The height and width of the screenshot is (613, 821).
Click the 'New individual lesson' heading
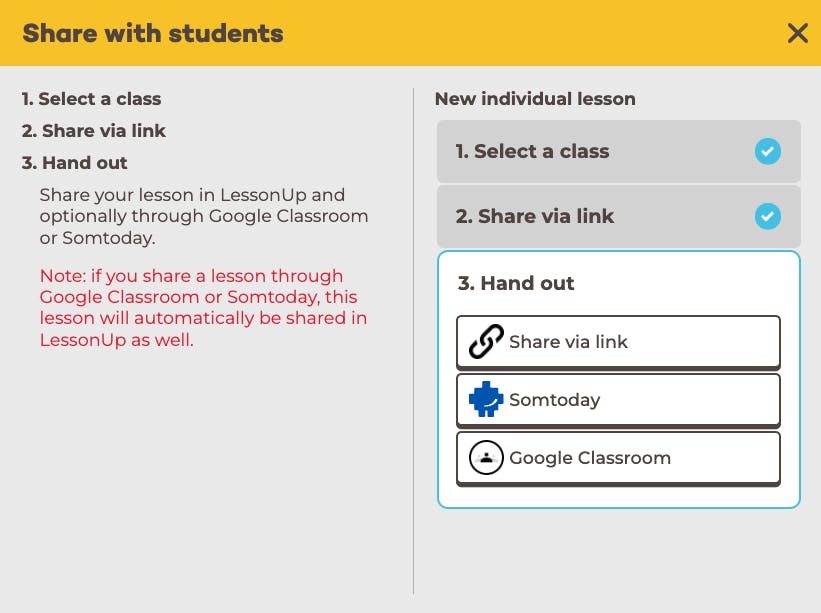click(535, 99)
